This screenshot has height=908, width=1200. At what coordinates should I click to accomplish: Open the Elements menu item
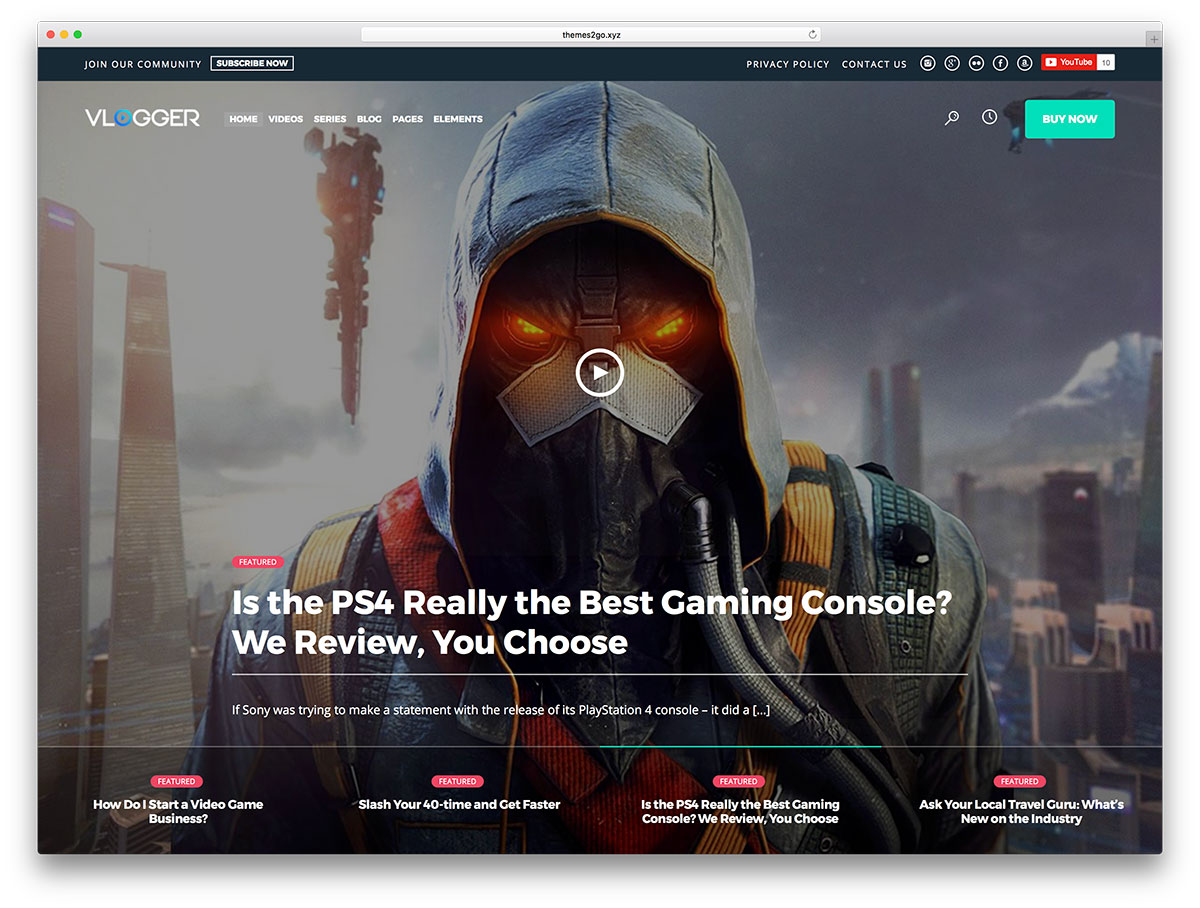[x=458, y=119]
